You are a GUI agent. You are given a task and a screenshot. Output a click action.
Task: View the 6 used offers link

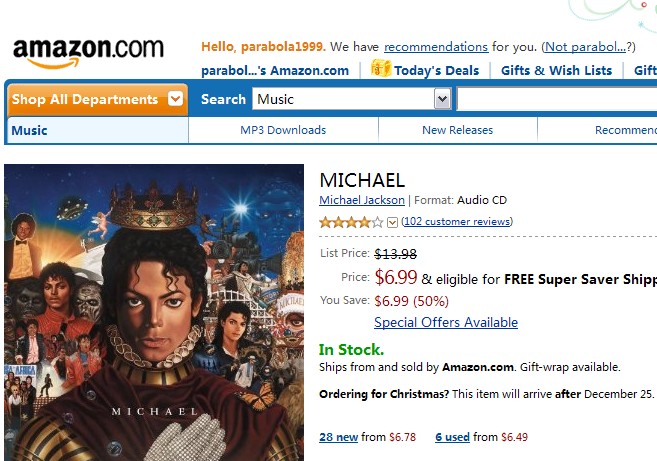click(452, 437)
